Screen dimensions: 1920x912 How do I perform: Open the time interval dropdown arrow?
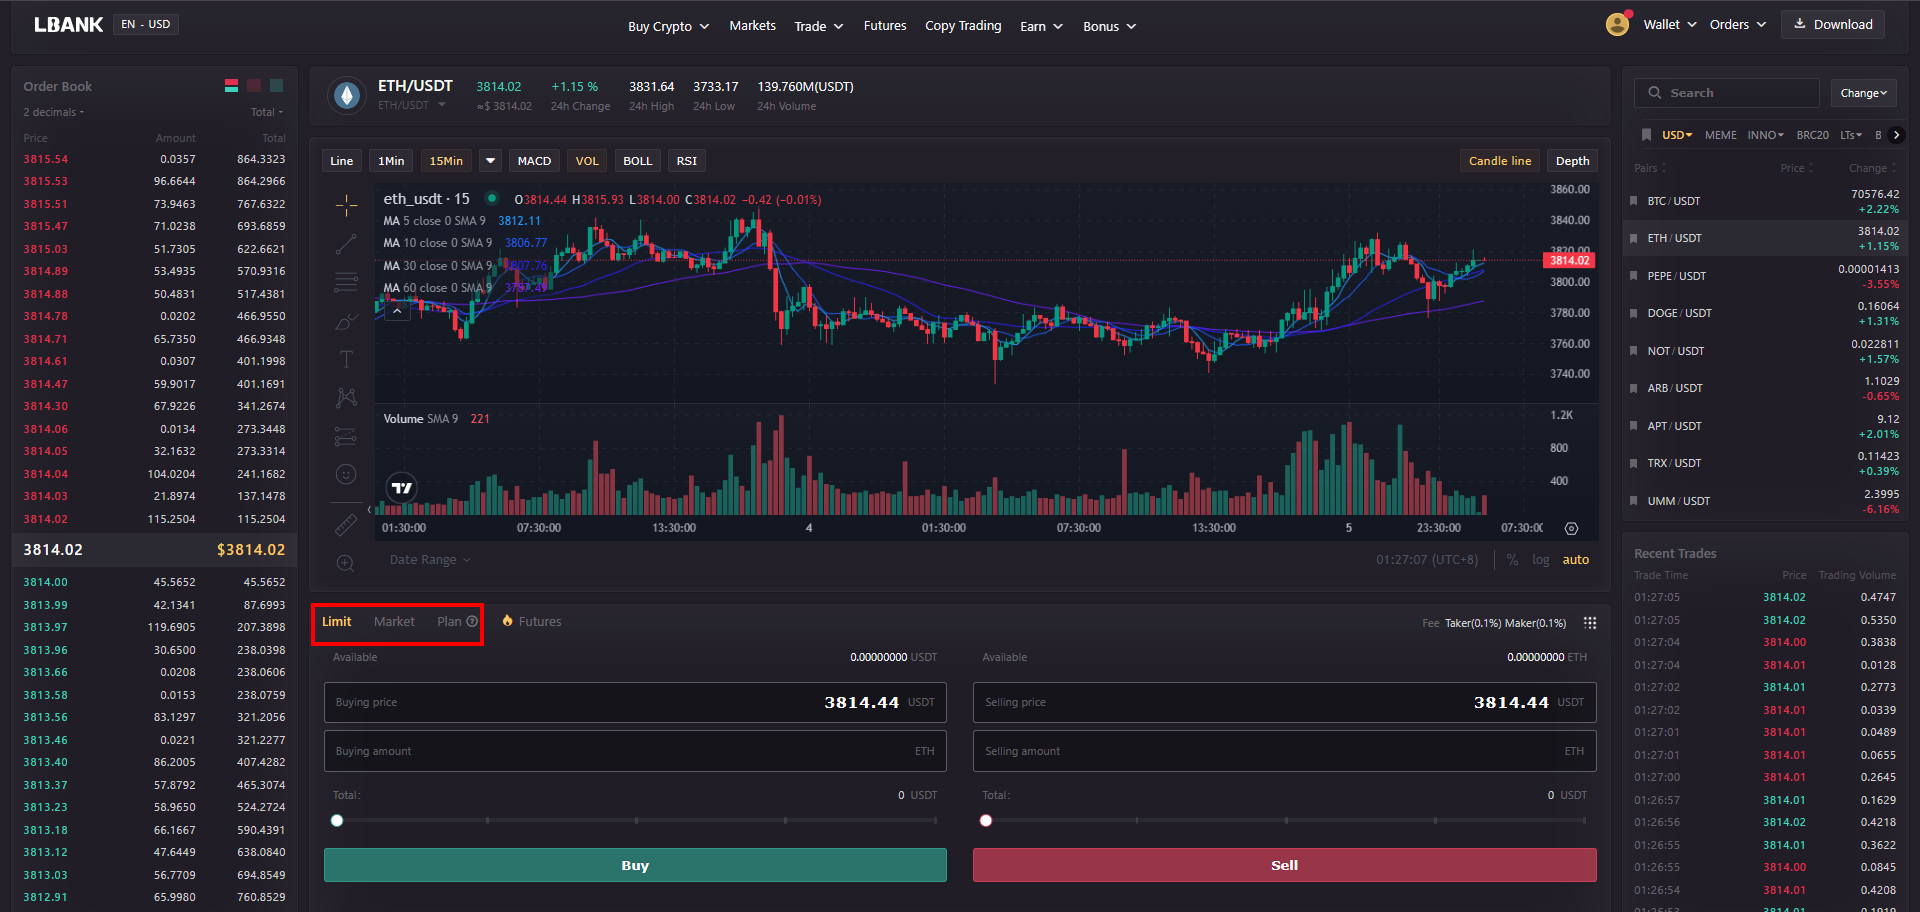(490, 161)
